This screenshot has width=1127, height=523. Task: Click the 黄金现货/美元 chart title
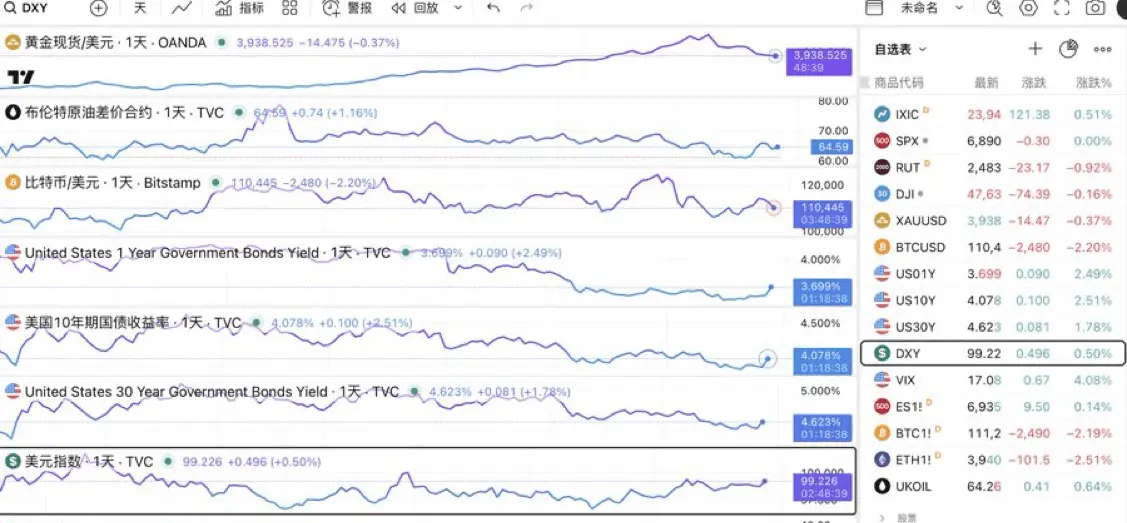coord(115,42)
